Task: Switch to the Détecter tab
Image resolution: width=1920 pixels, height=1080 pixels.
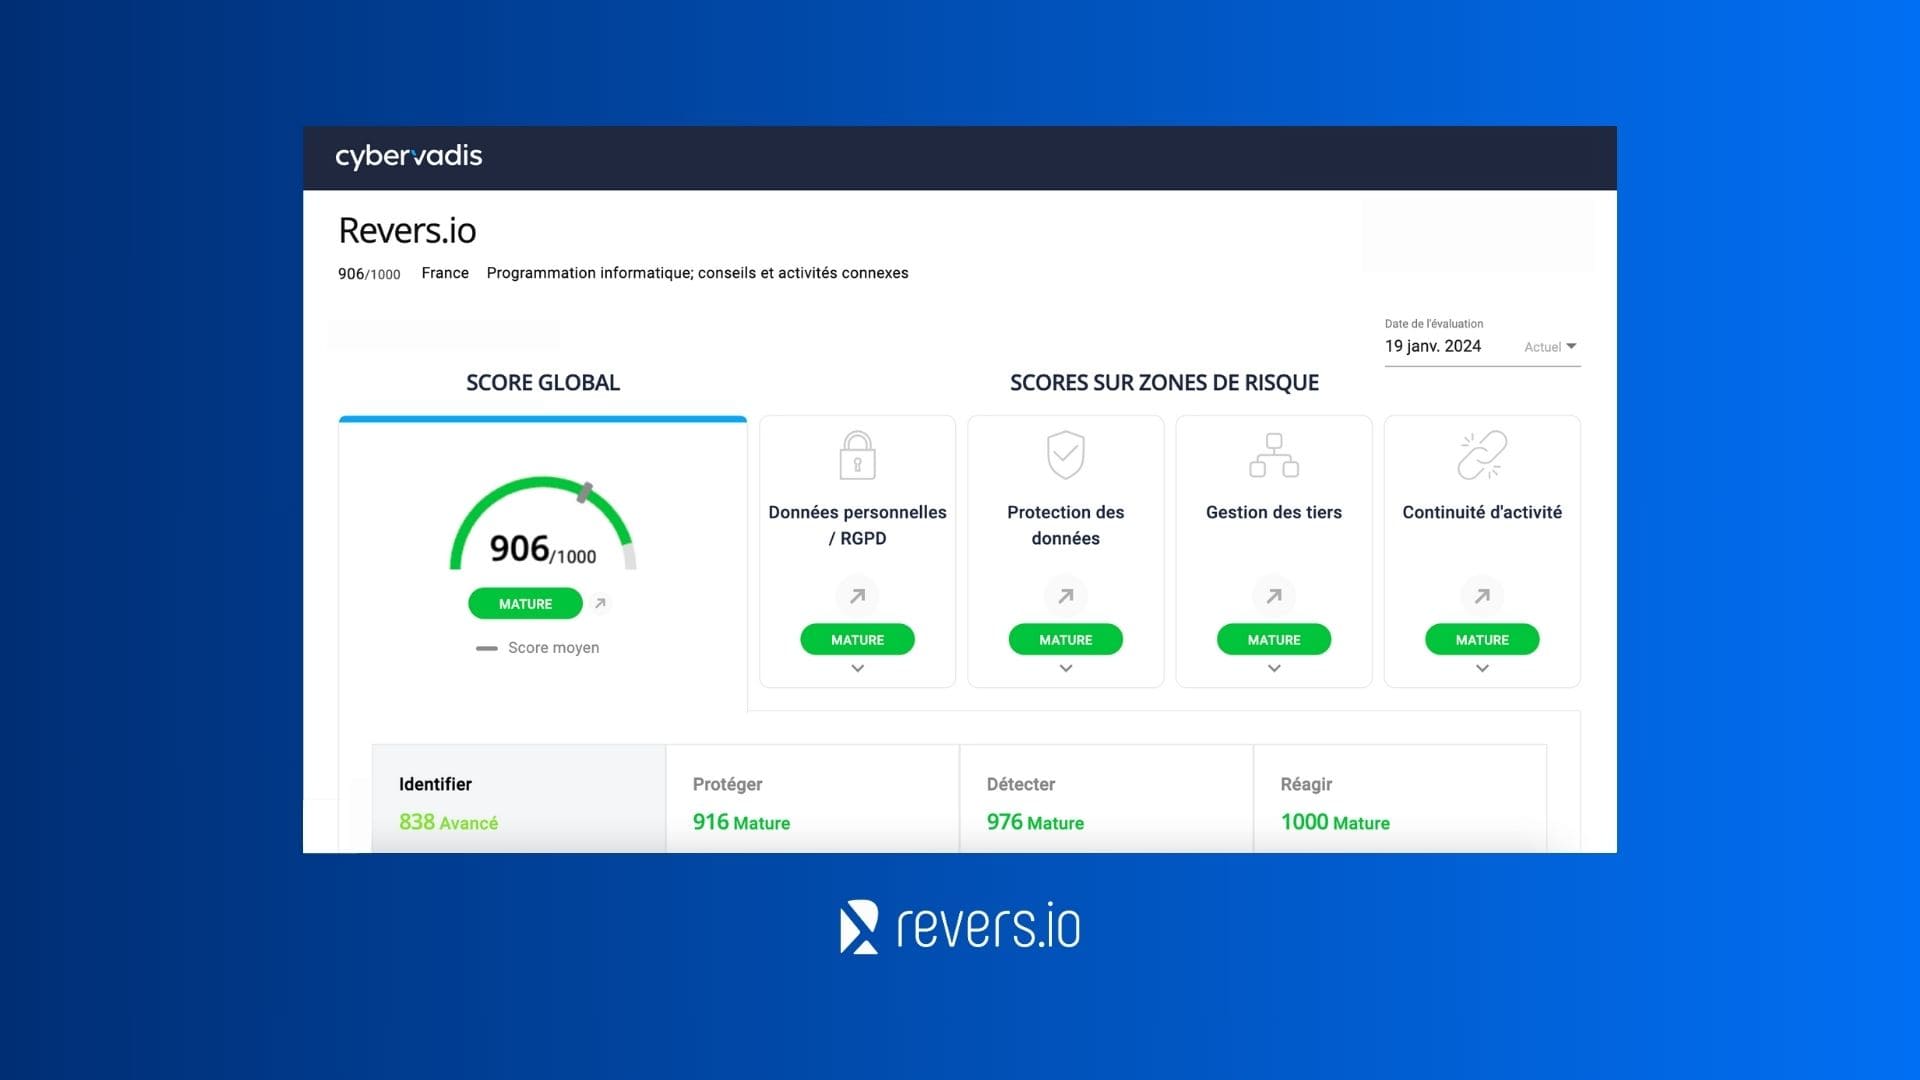Action: [x=1107, y=799]
